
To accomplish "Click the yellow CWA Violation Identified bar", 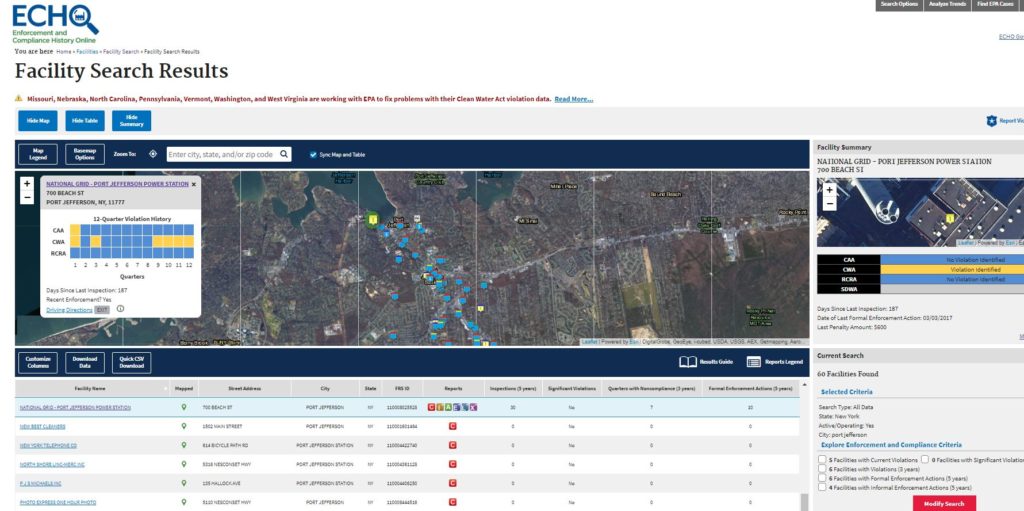I will tap(952, 269).
